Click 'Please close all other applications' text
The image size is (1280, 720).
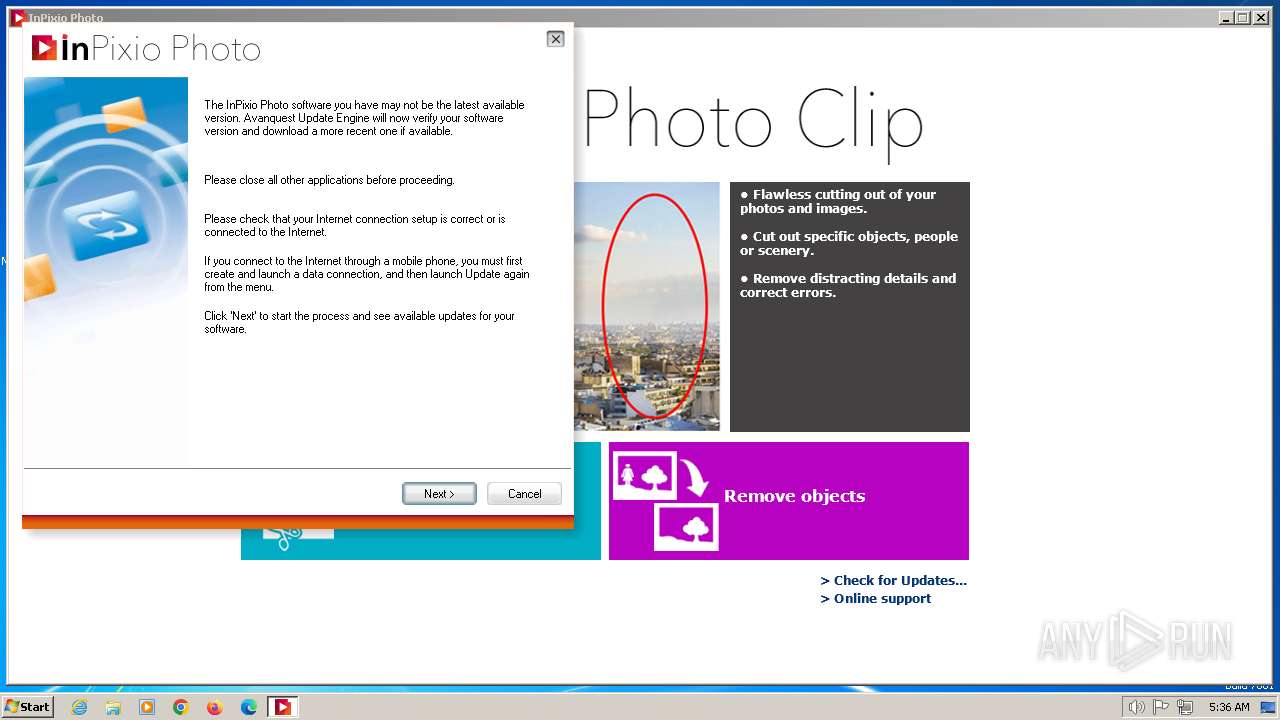[x=329, y=180]
